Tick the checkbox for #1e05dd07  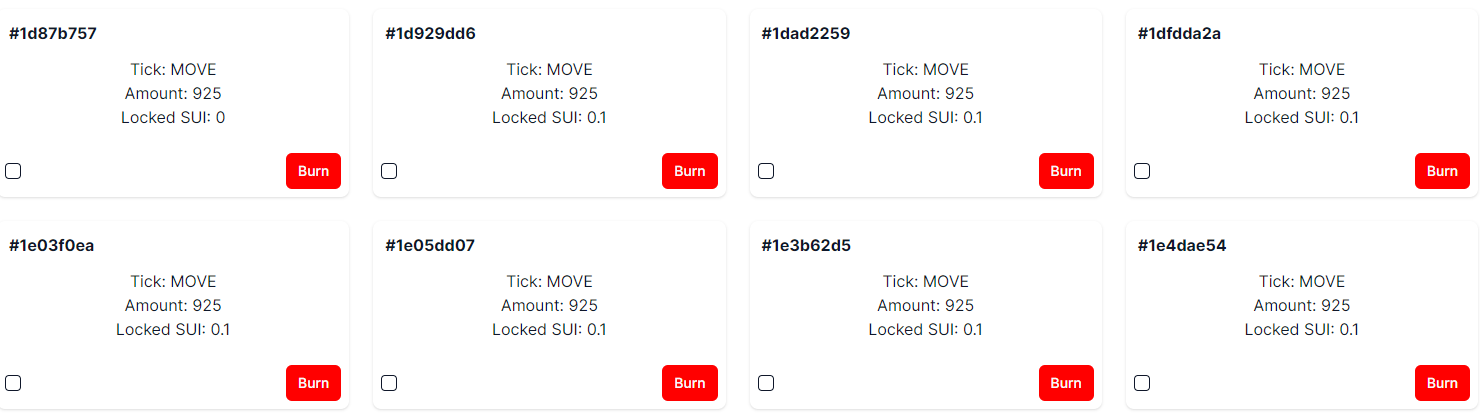tap(389, 383)
